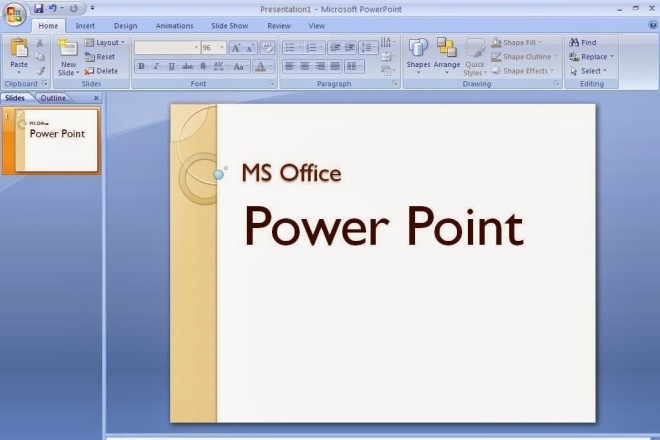Viewport: 660px width, 440px height.
Task: Open the Office Button orb
Action: 14,14
